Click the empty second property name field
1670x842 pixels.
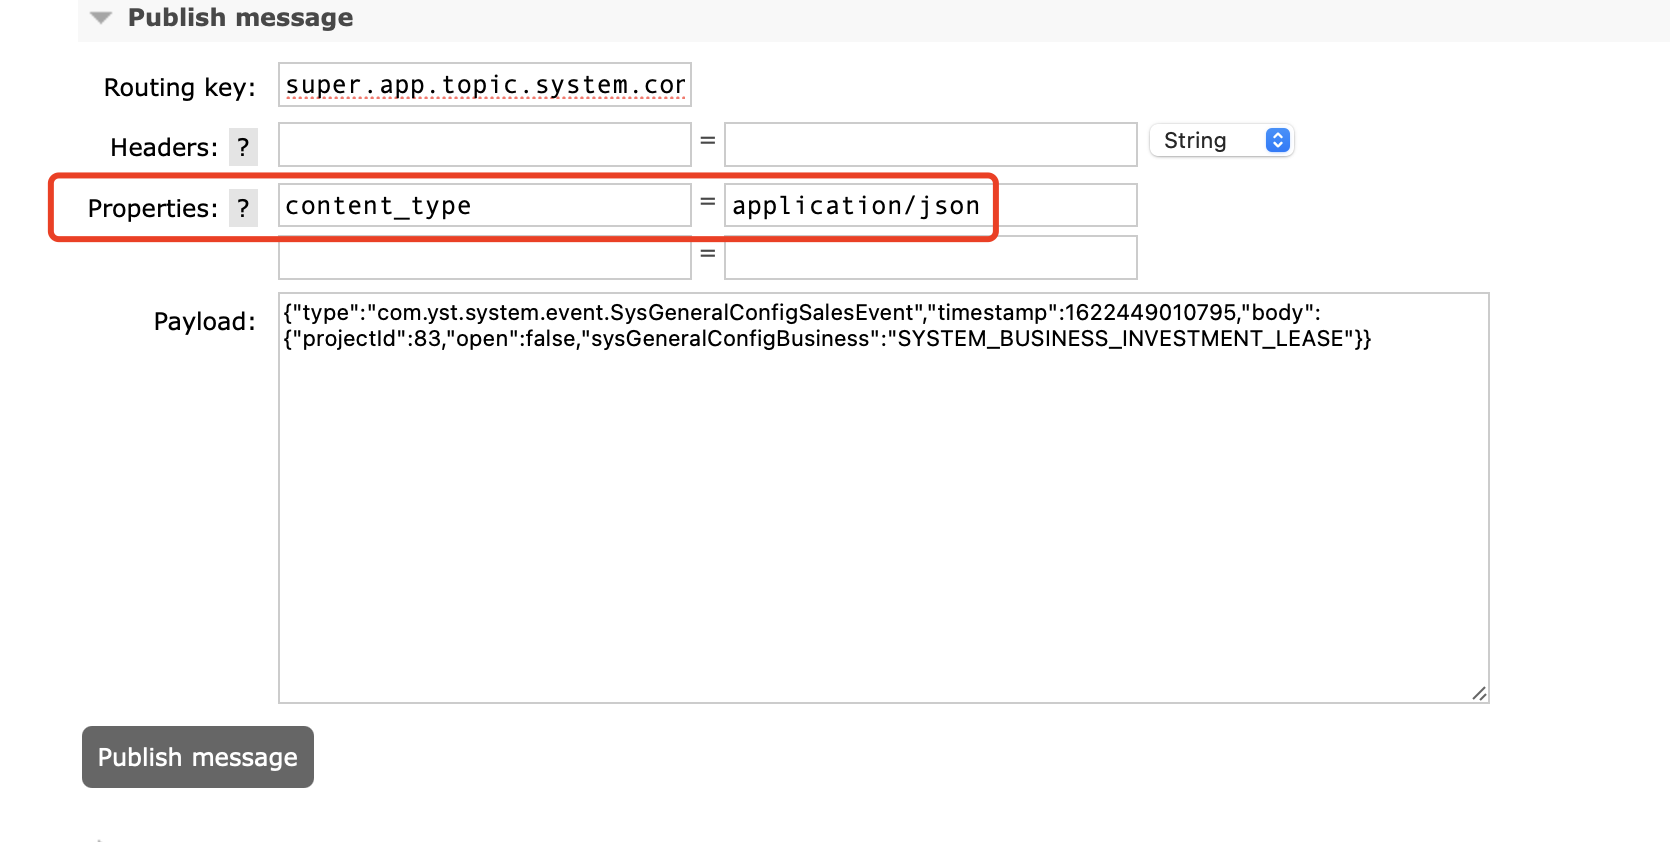click(484, 258)
